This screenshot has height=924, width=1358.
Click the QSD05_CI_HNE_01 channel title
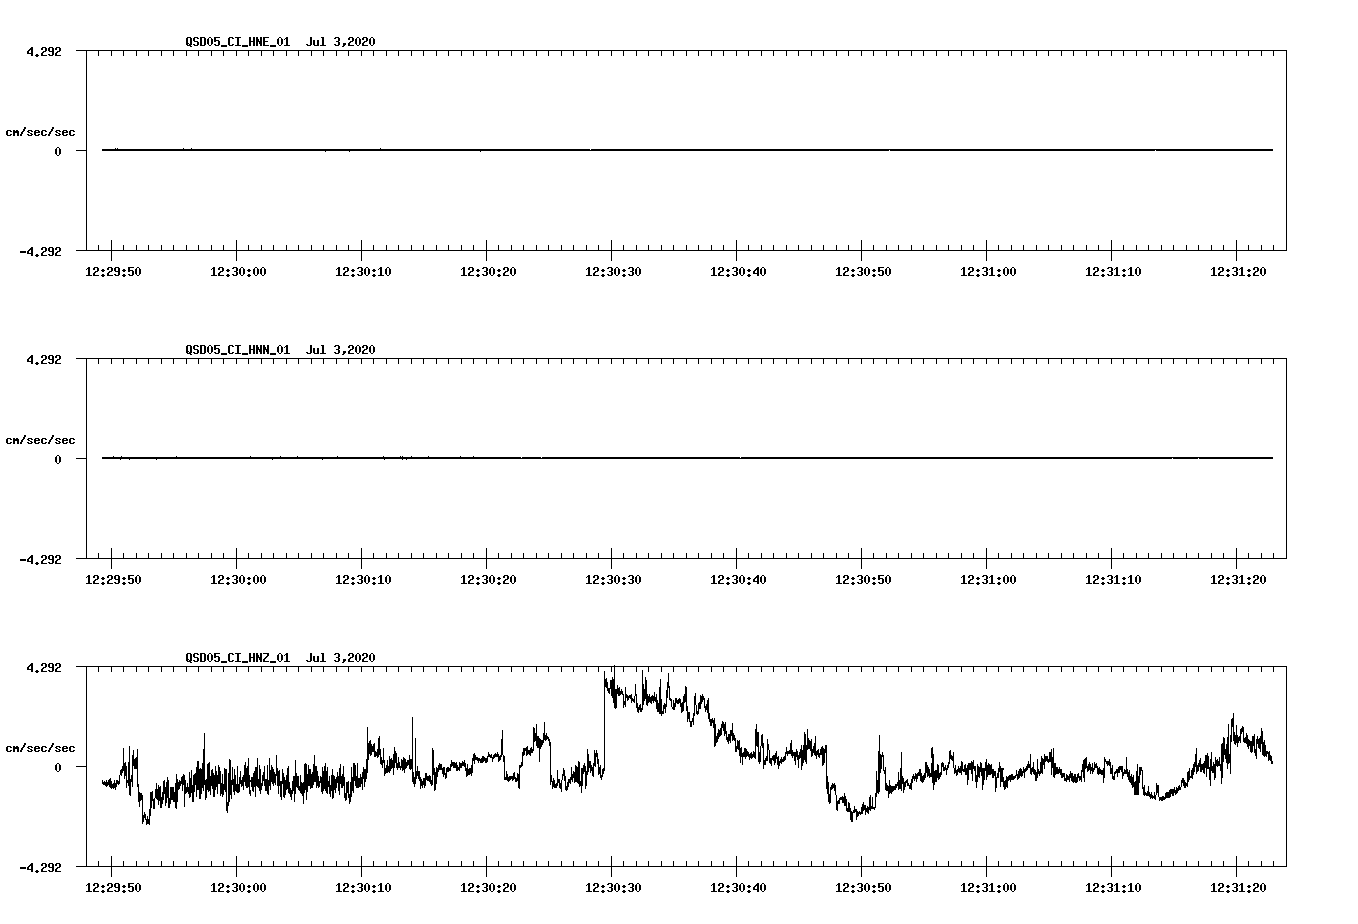(x=238, y=41)
